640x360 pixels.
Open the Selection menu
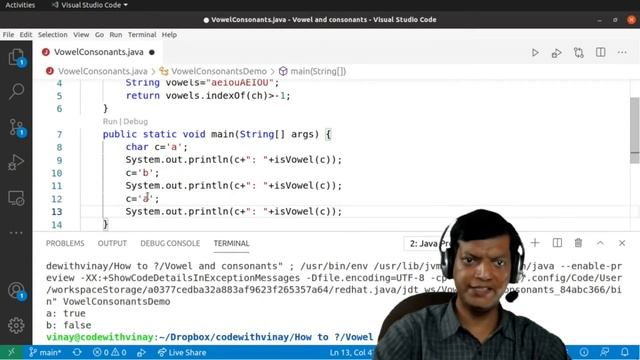(x=53, y=35)
